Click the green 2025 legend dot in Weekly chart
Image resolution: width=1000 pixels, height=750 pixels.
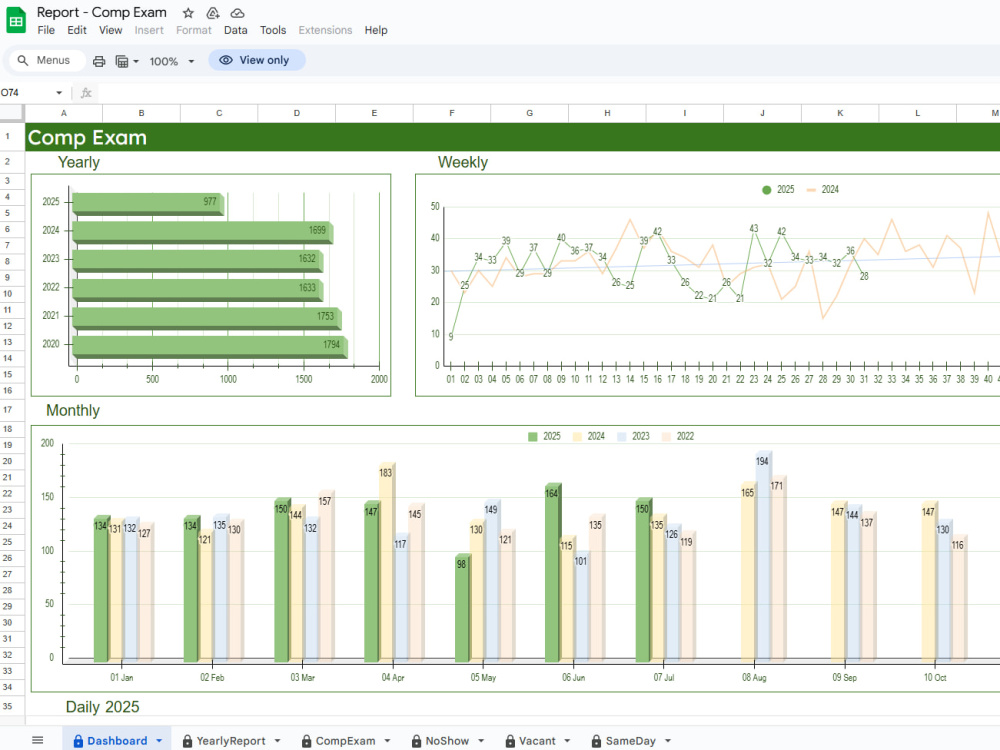pos(767,190)
